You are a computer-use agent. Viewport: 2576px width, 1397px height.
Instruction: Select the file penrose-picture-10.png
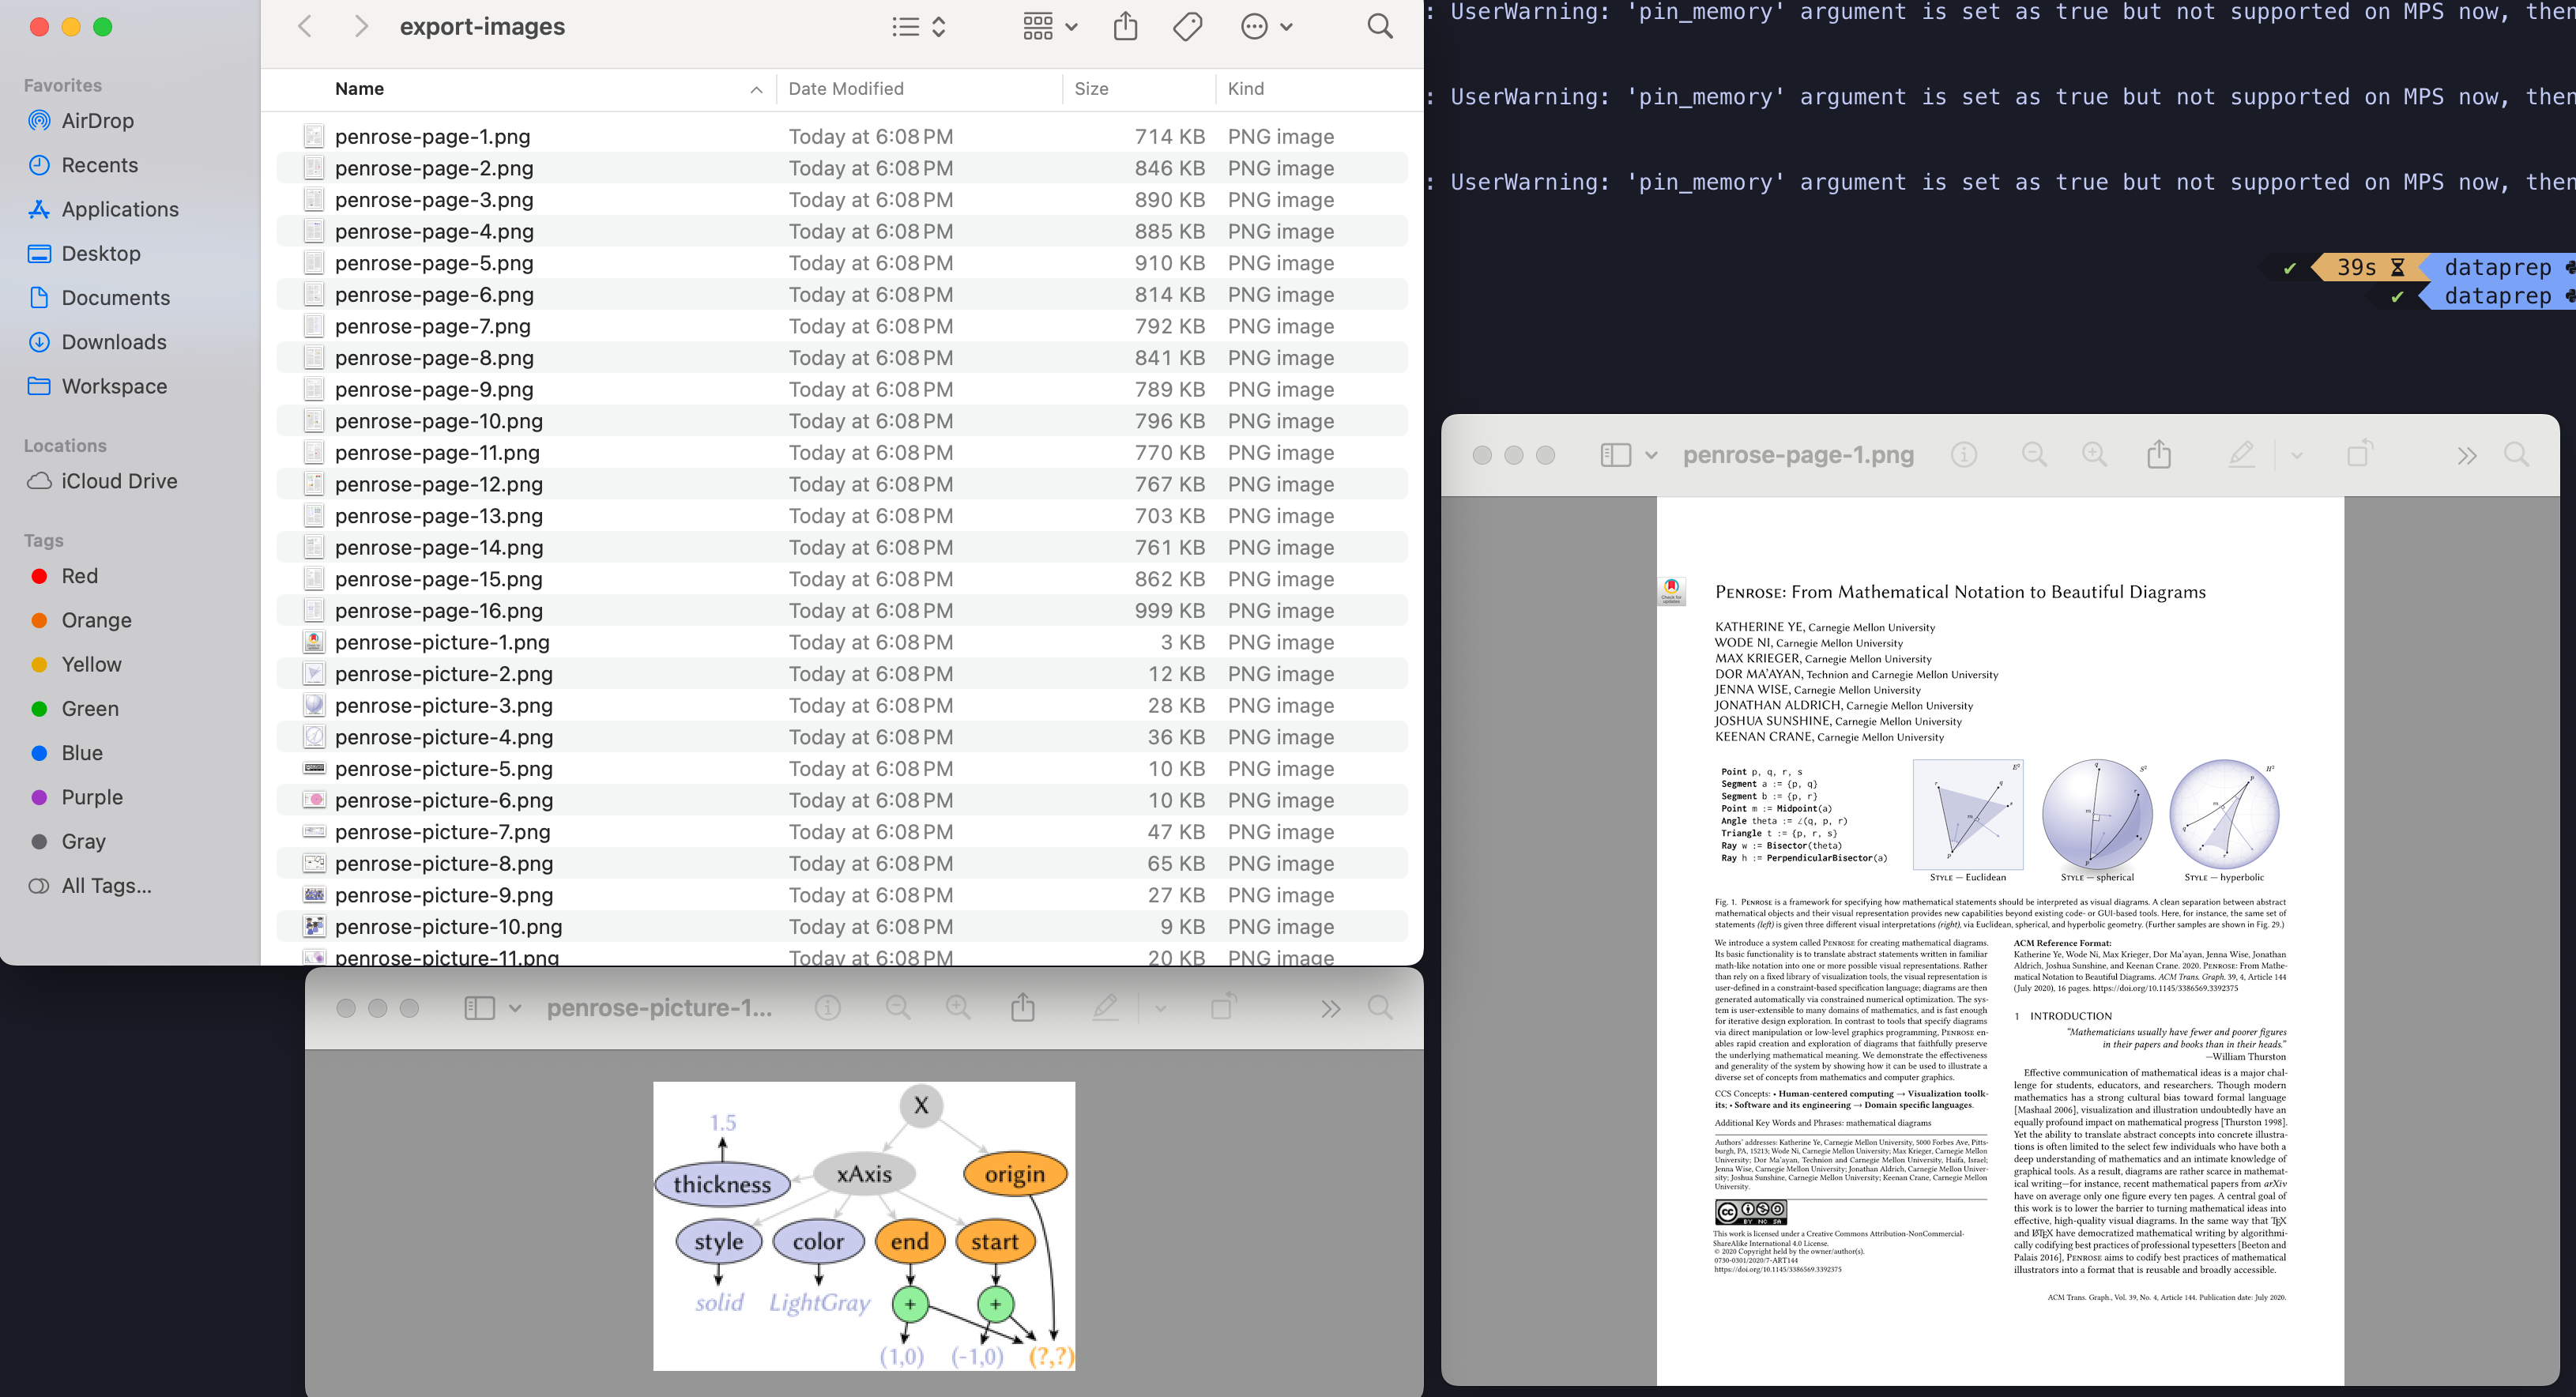(842, 926)
